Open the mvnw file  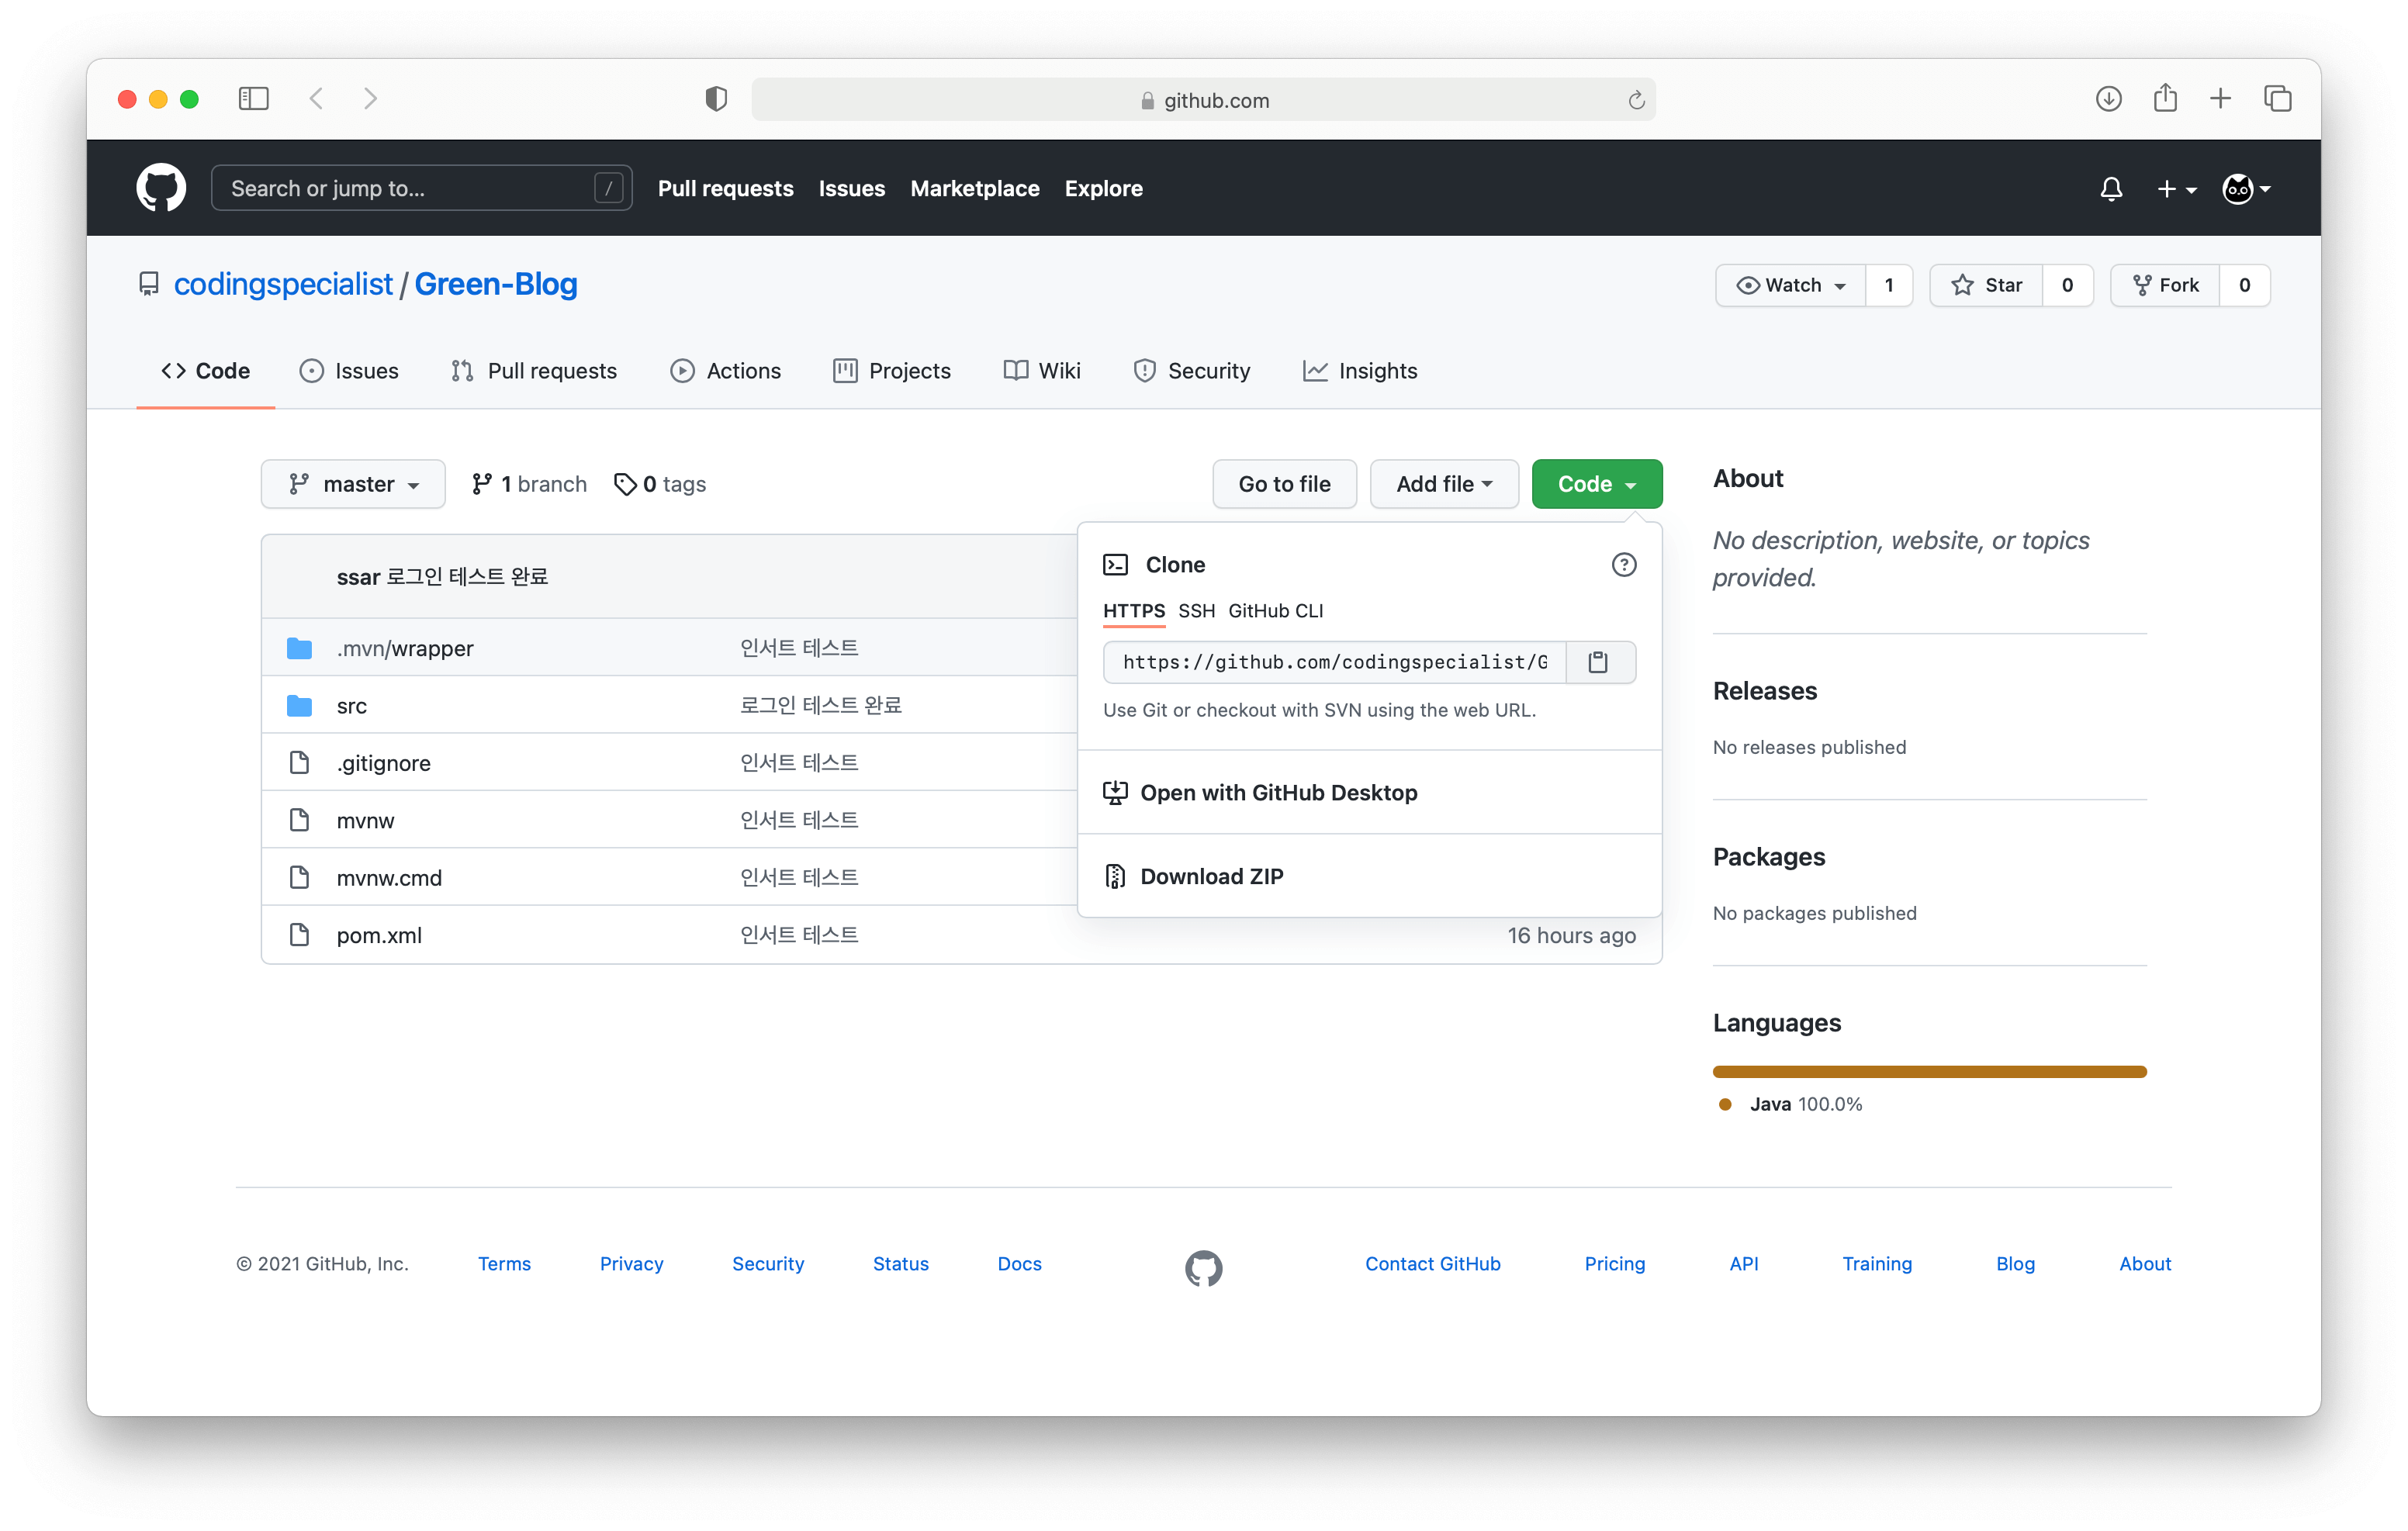tap(365, 821)
